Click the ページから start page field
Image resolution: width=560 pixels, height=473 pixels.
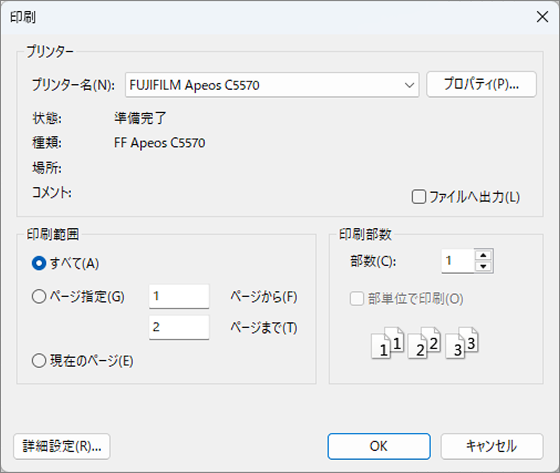click(x=179, y=296)
